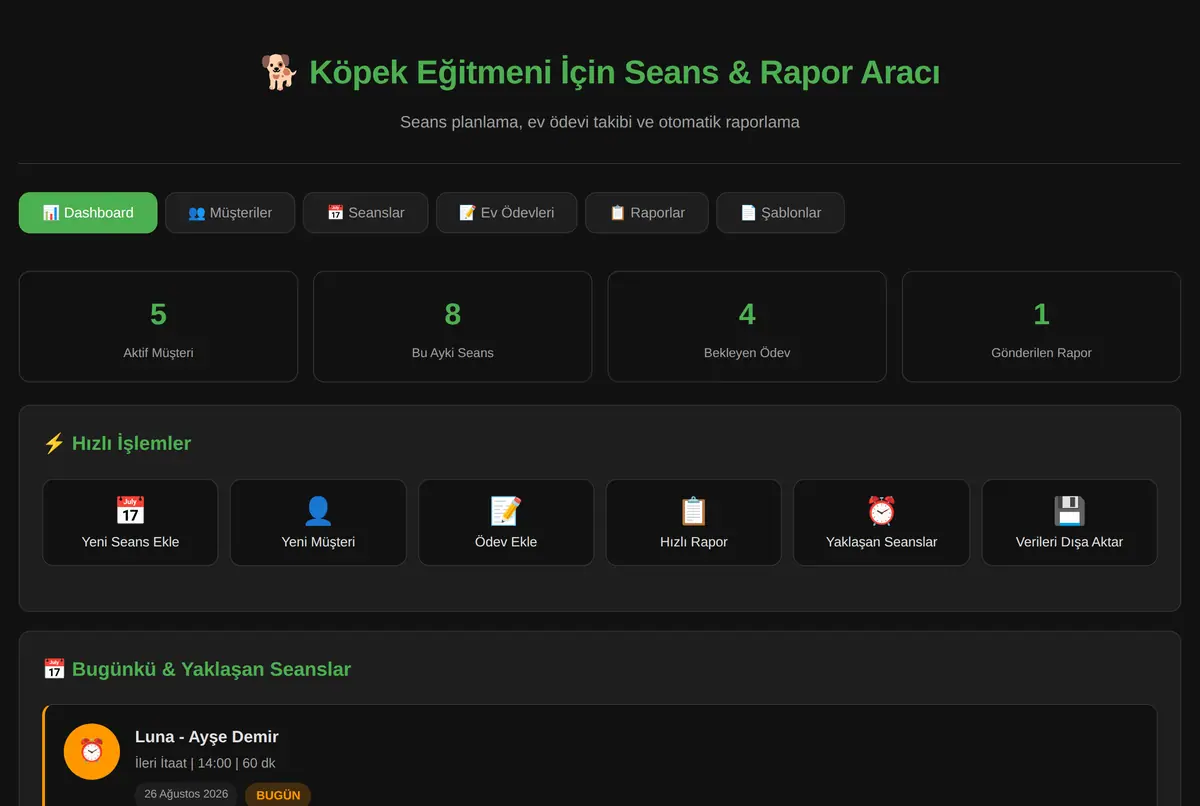Click the person icon above Yeni Müşteri
The image size is (1200, 806).
tap(318, 511)
